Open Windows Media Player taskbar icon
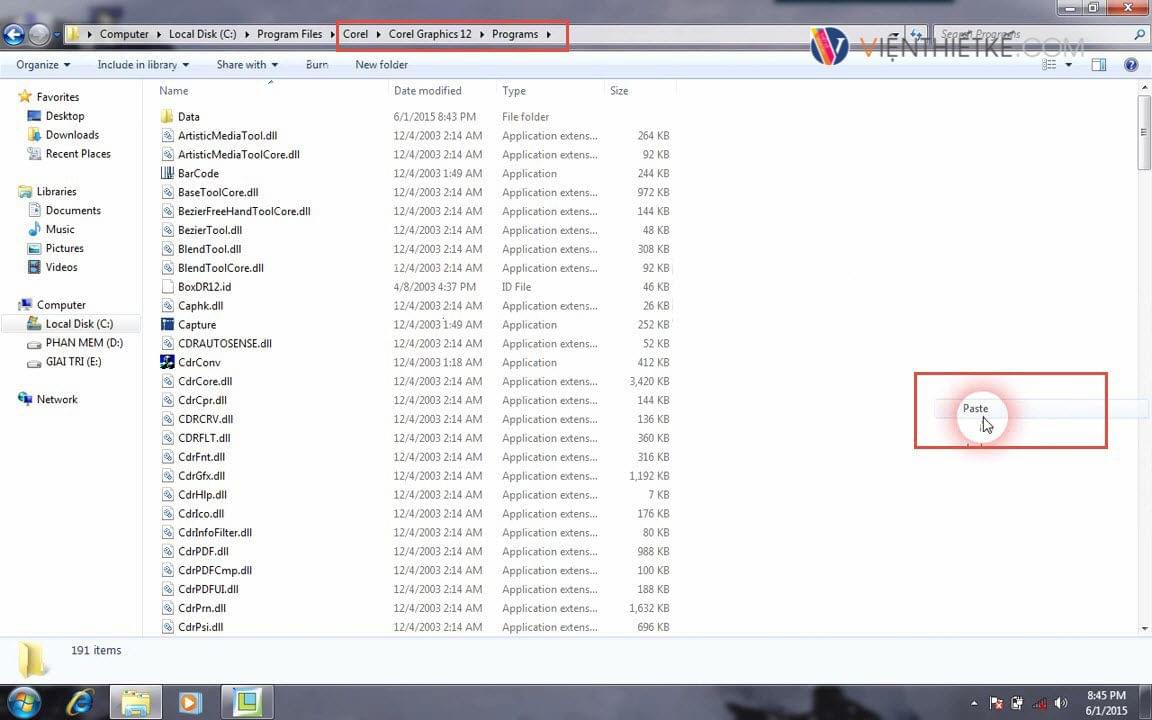The height and width of the screenshot is (720, 1152). tap(190, 702)
